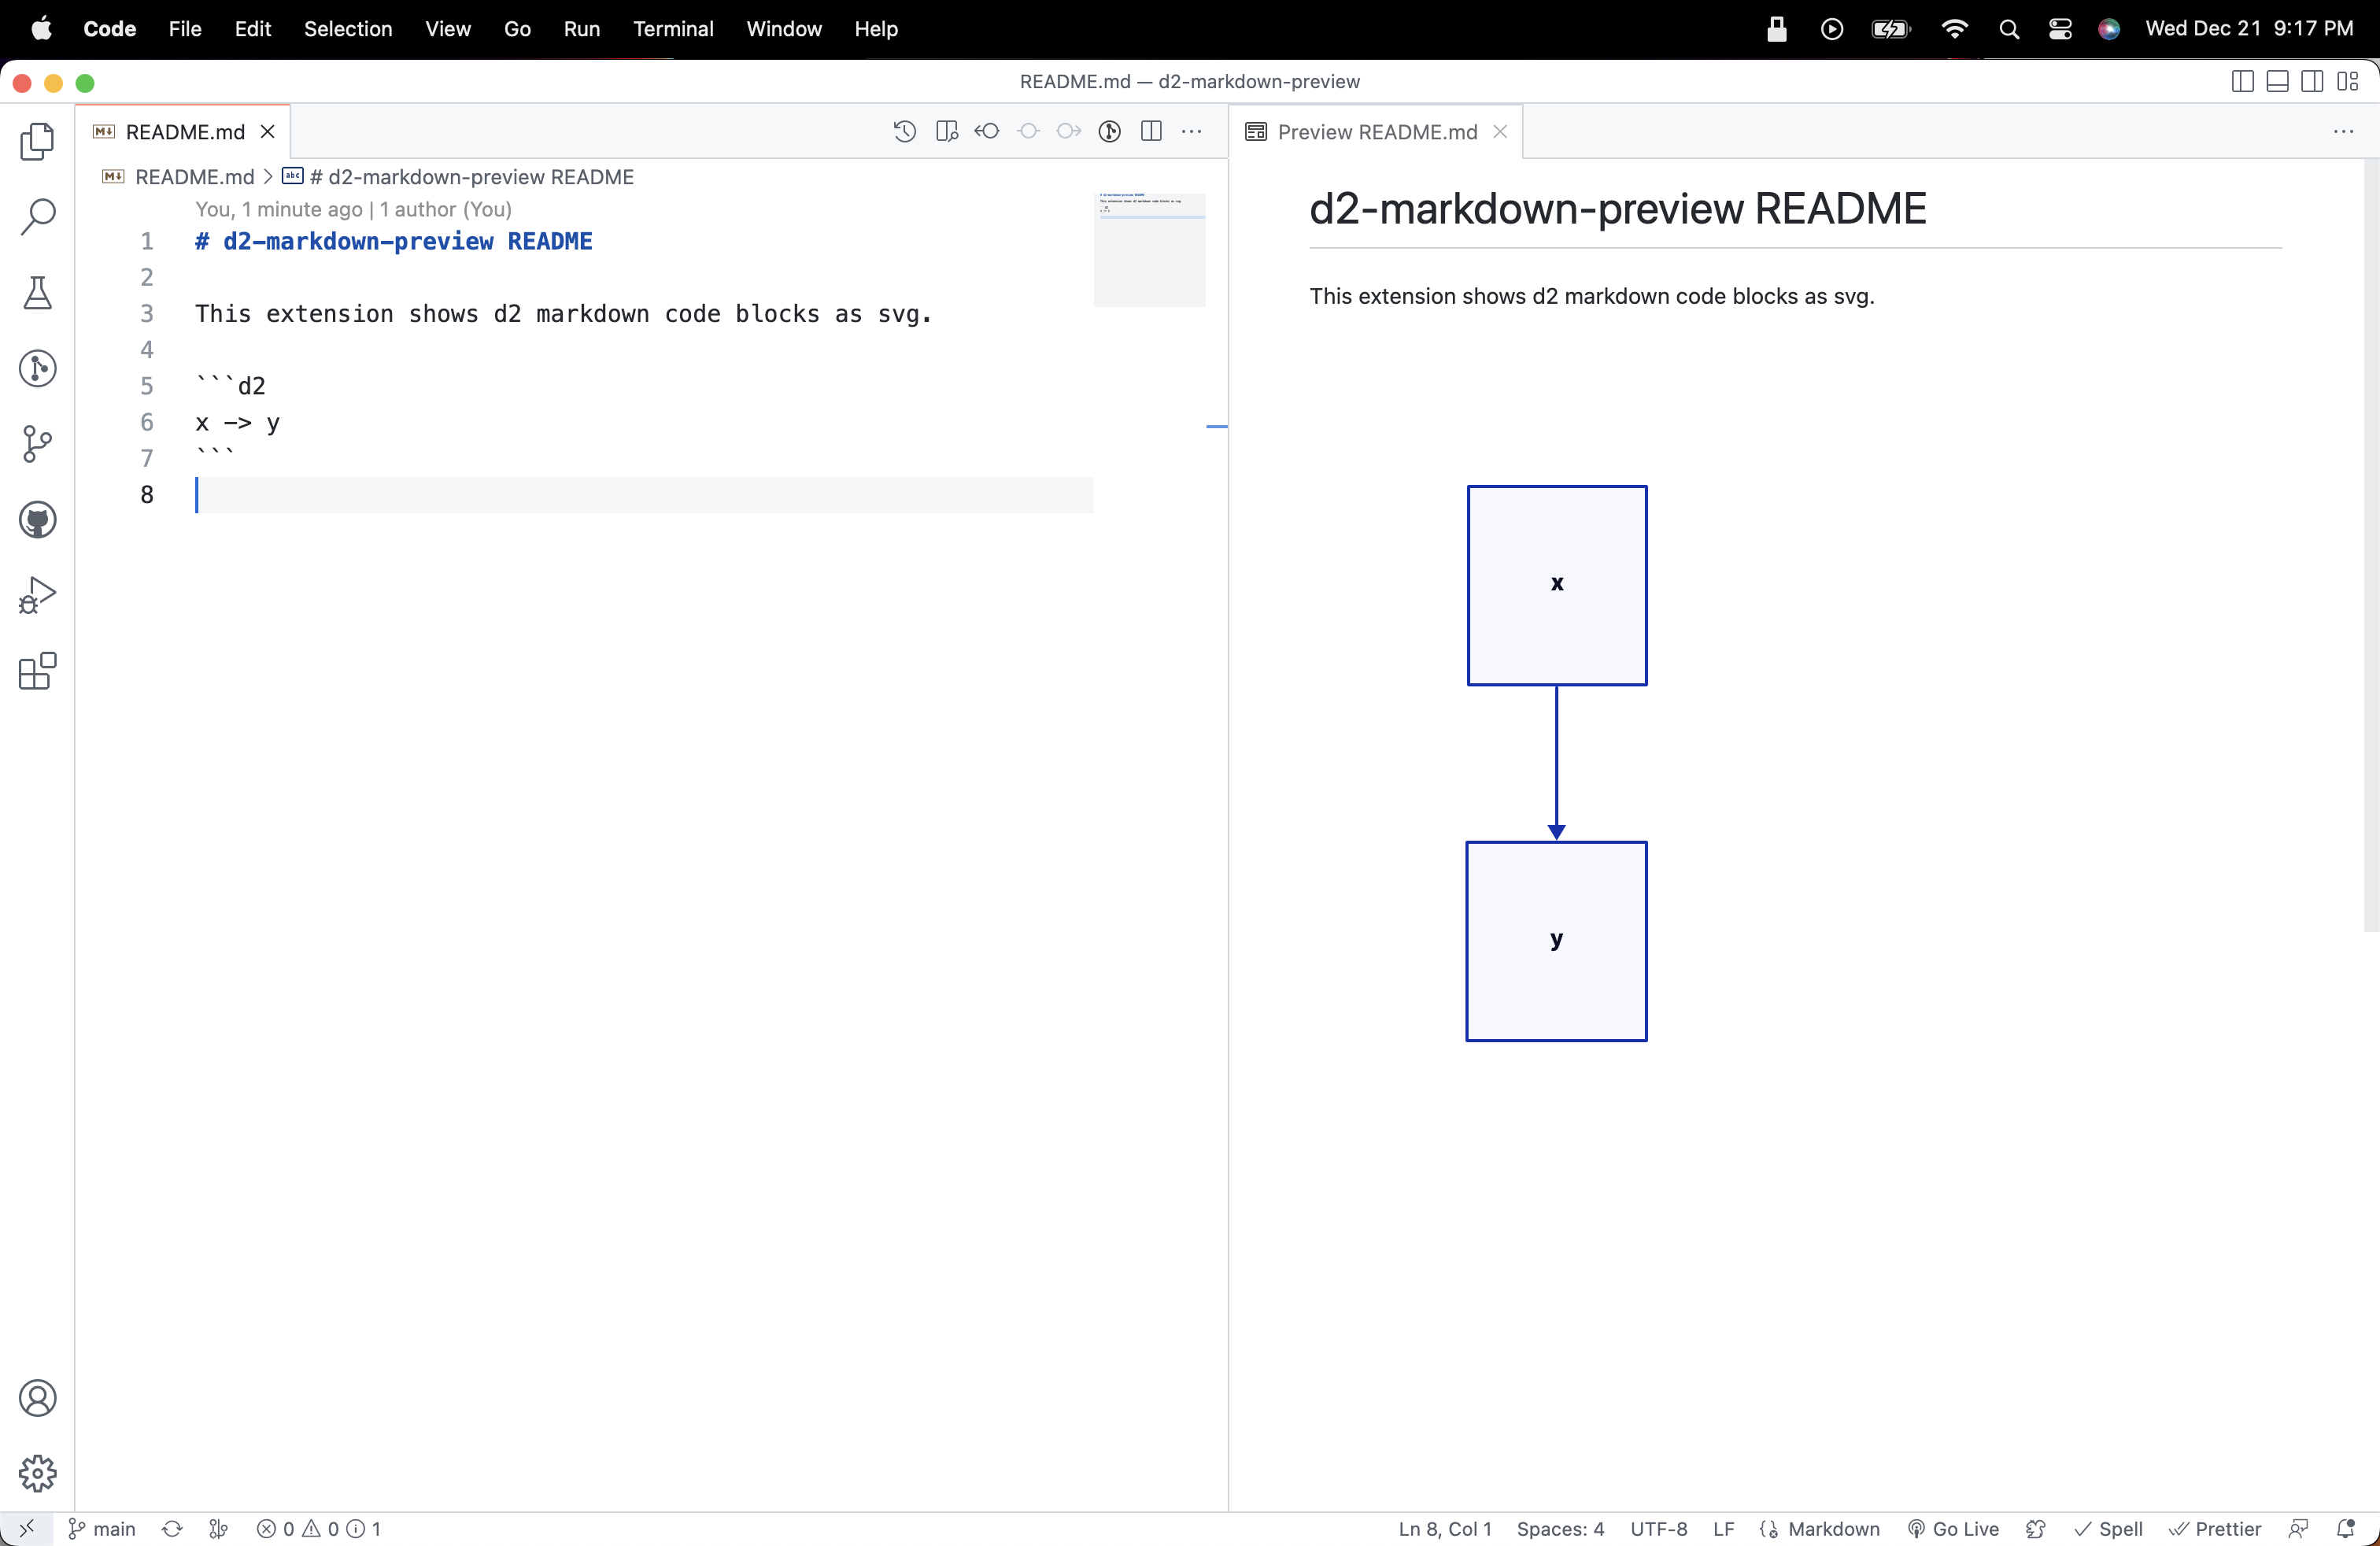Close the README.md editor tab

[267, 132]
